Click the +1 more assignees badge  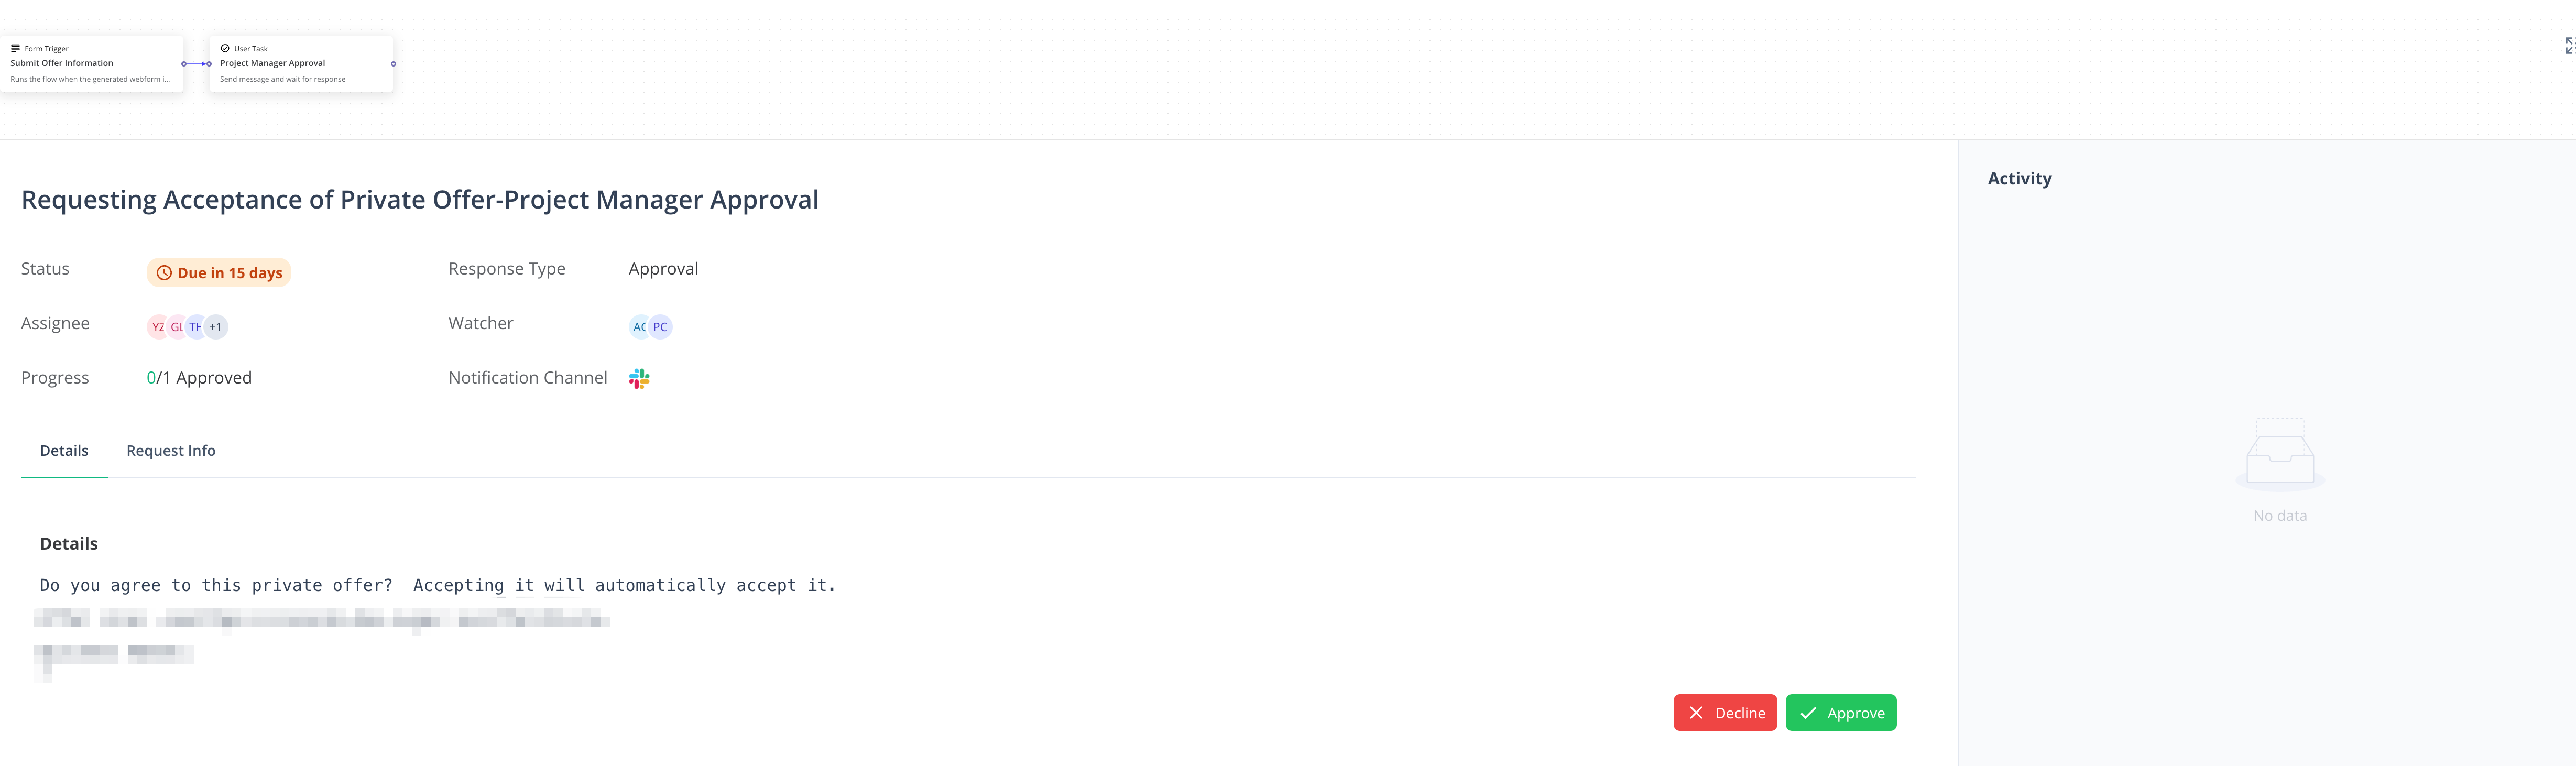tap(216, 327)
